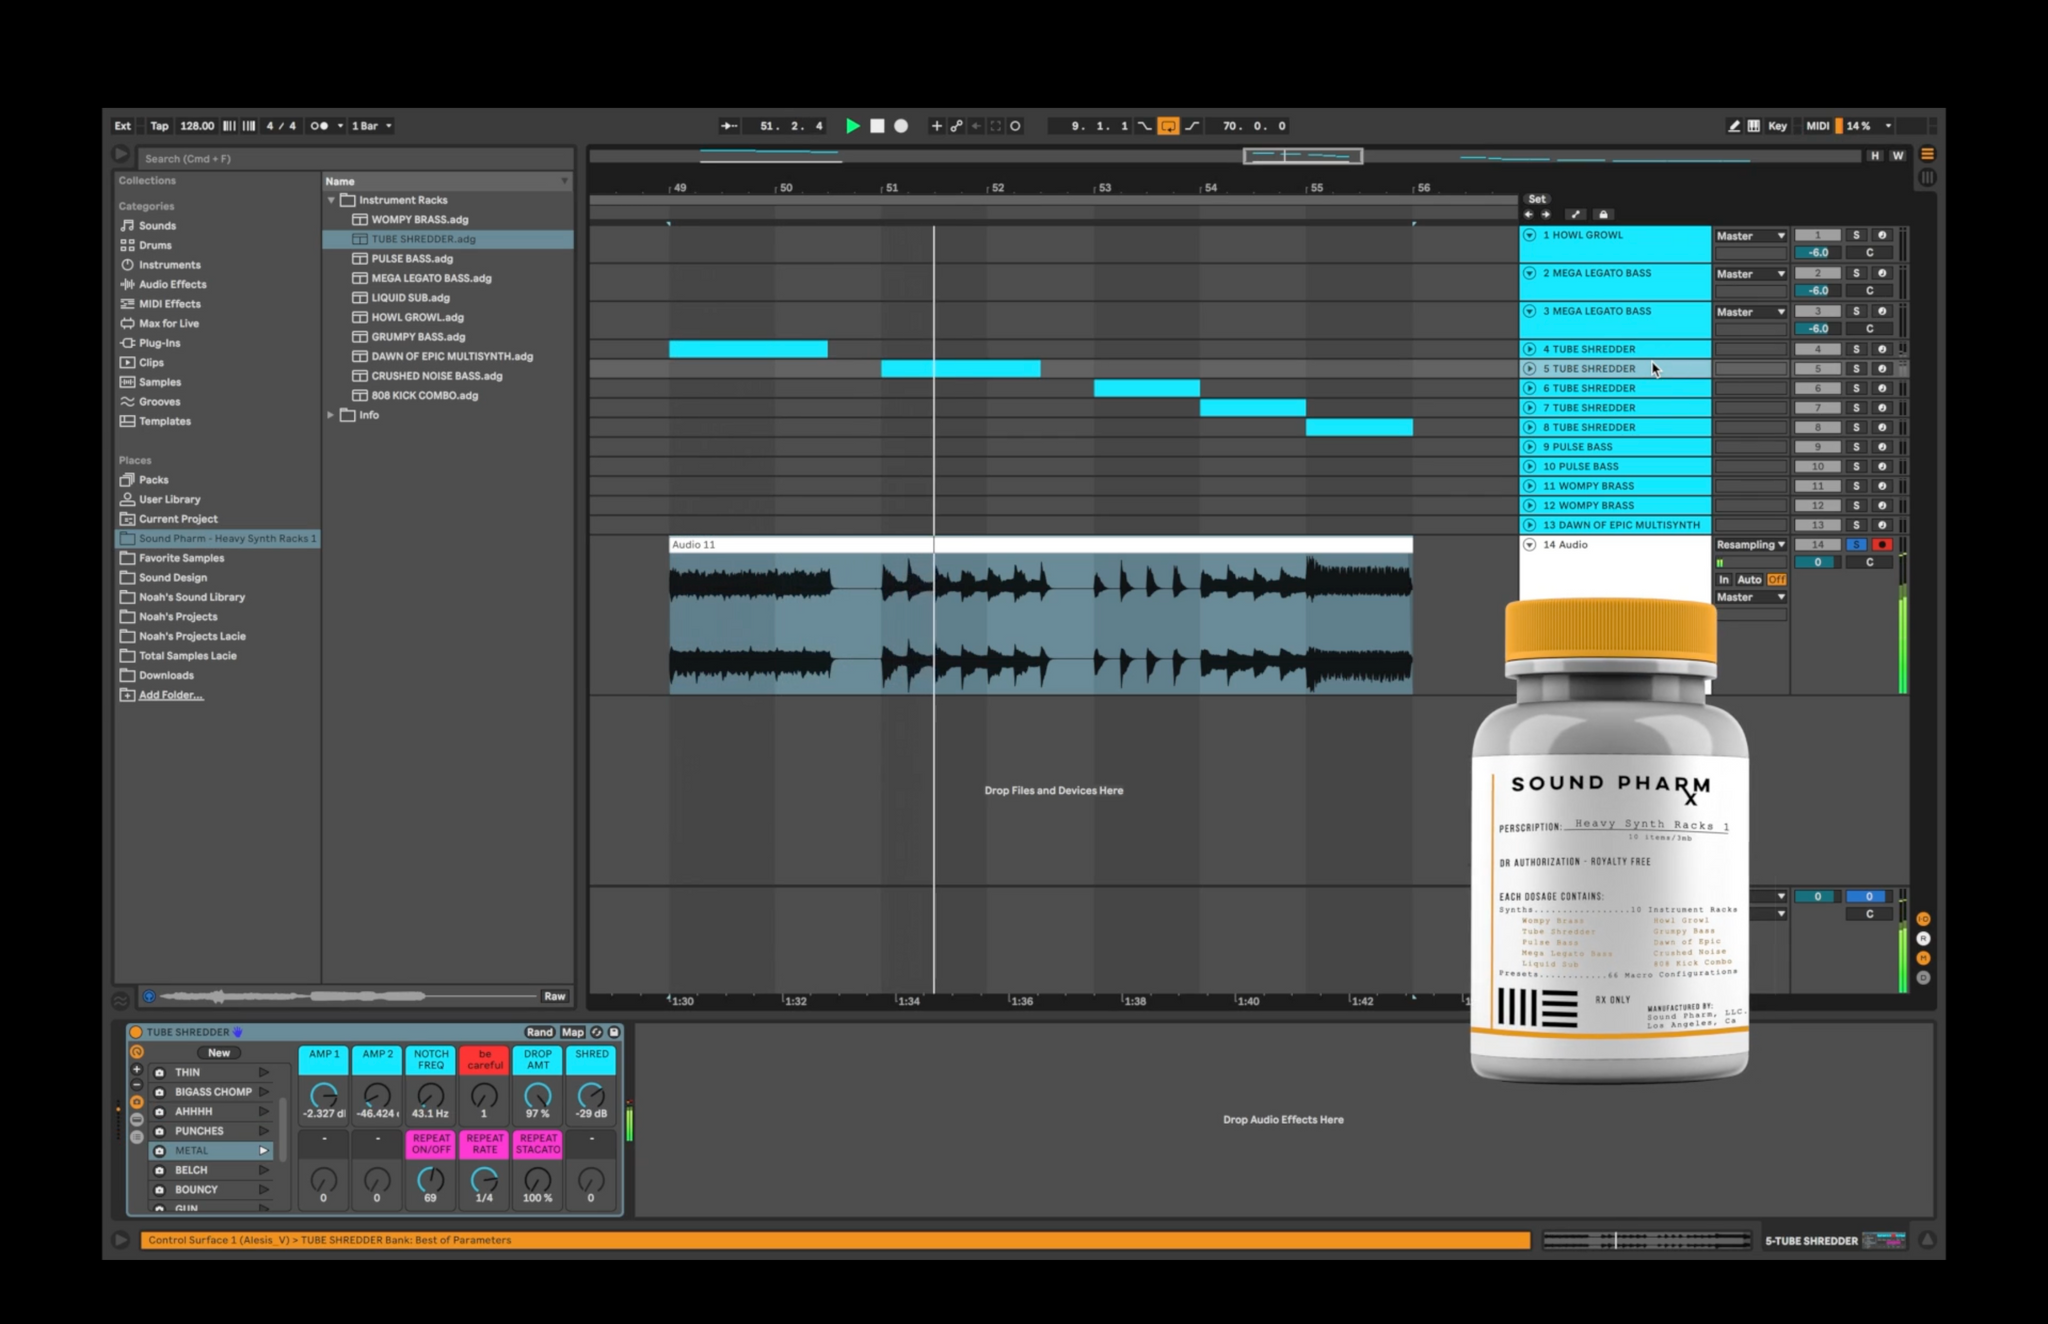Click the Add Folder link
This screenshot has width=2048, height=1324.
(x=170, y=695)
